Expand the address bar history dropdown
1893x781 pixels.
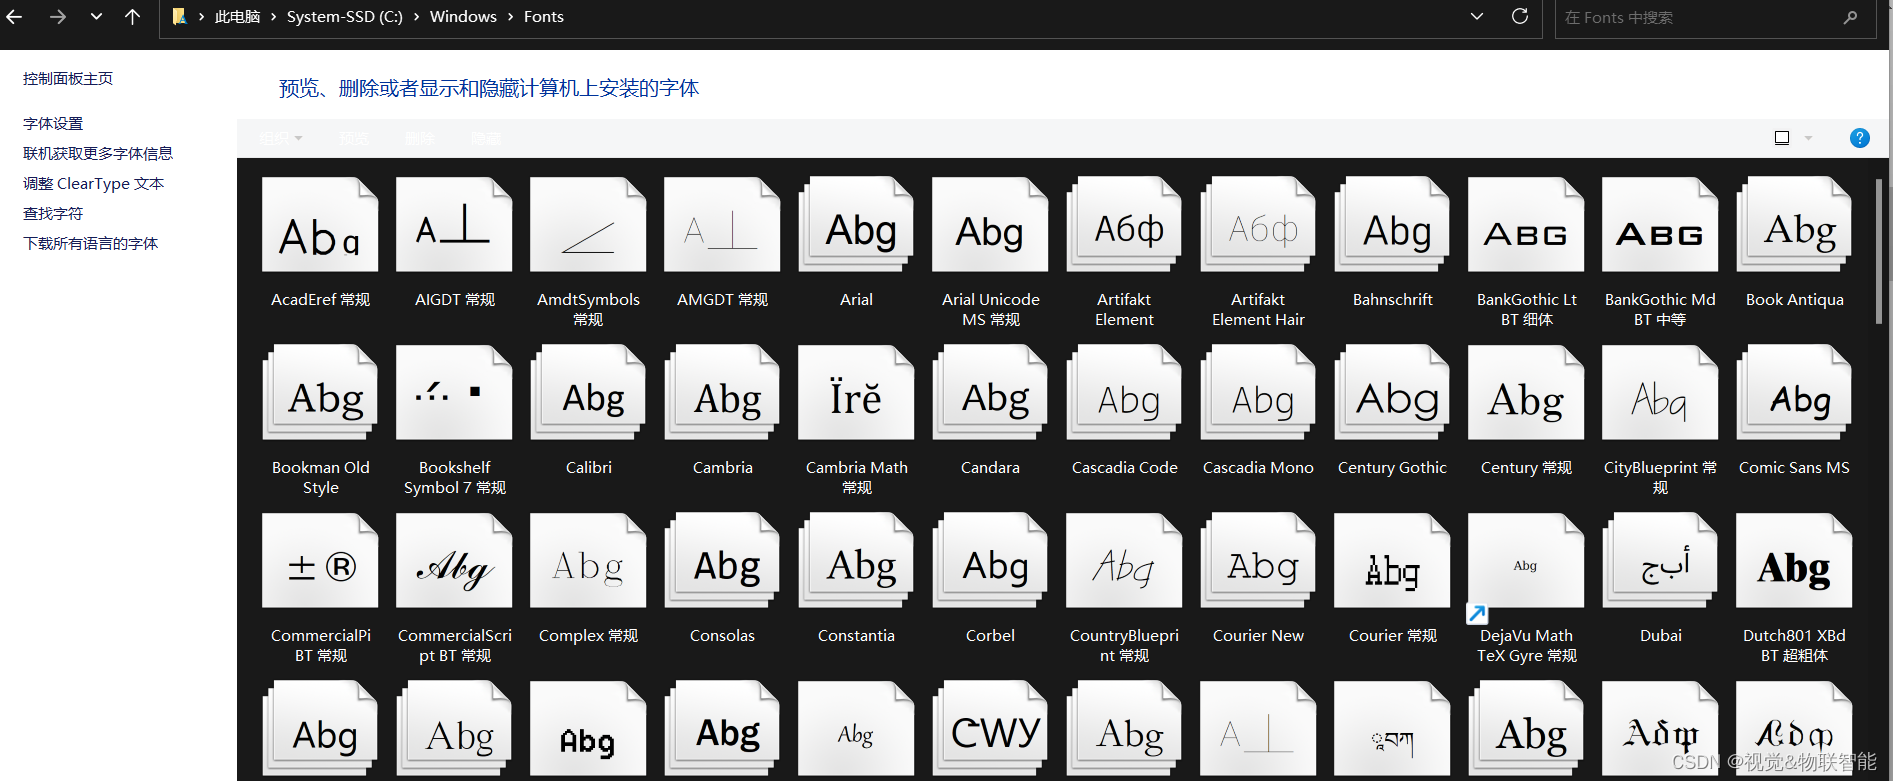pyautogui.click(x=1477, y=16)
